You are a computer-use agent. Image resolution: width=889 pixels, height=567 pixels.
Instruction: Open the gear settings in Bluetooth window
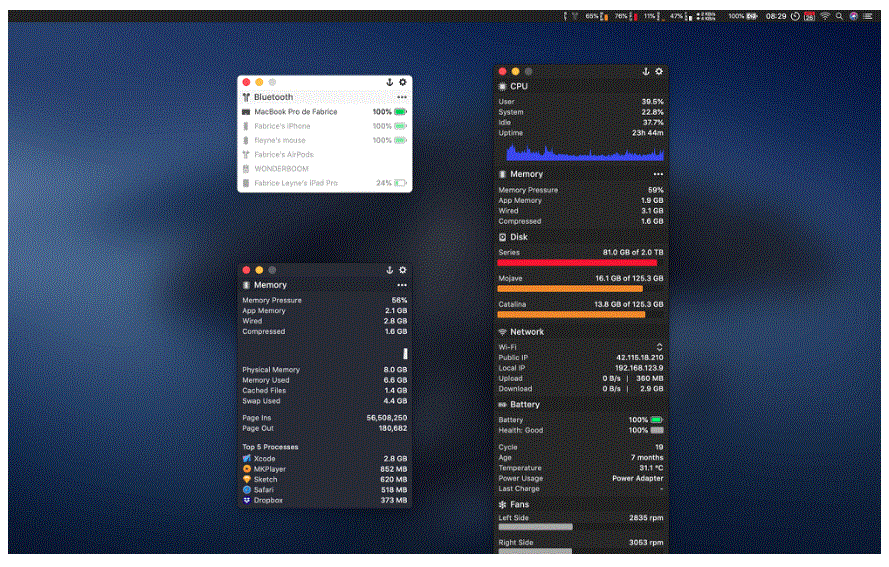click(403, 82)
